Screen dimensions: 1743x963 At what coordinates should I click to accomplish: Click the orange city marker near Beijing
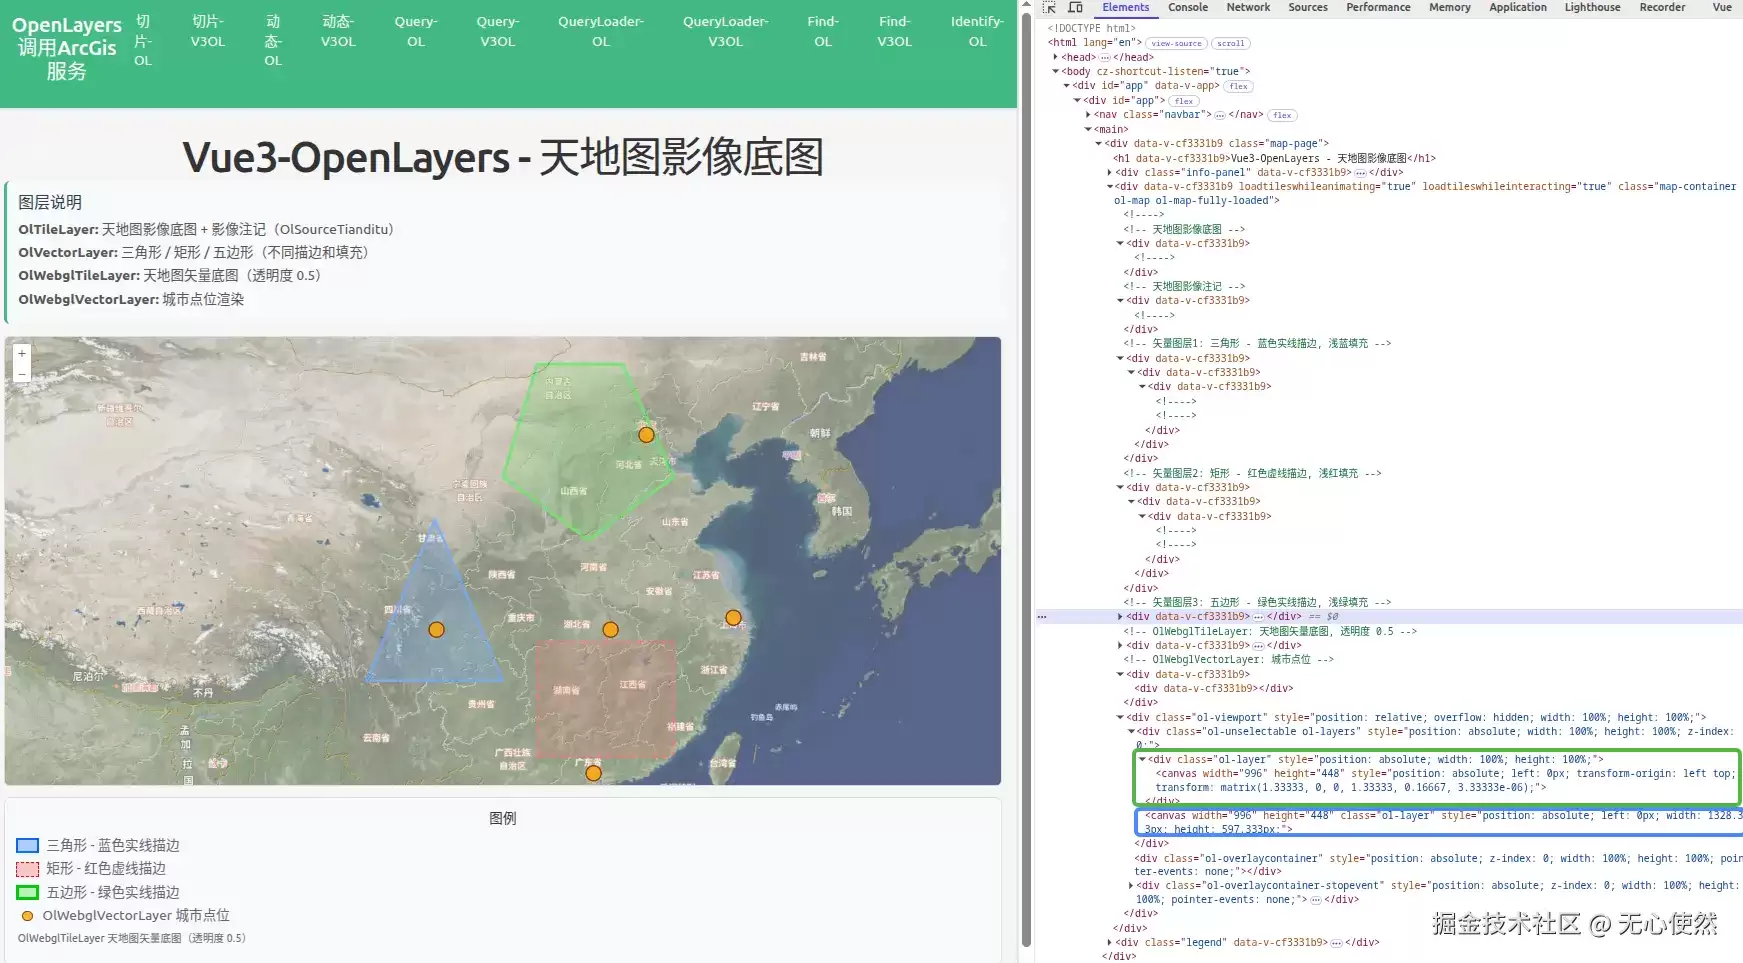tap(647, 435)
